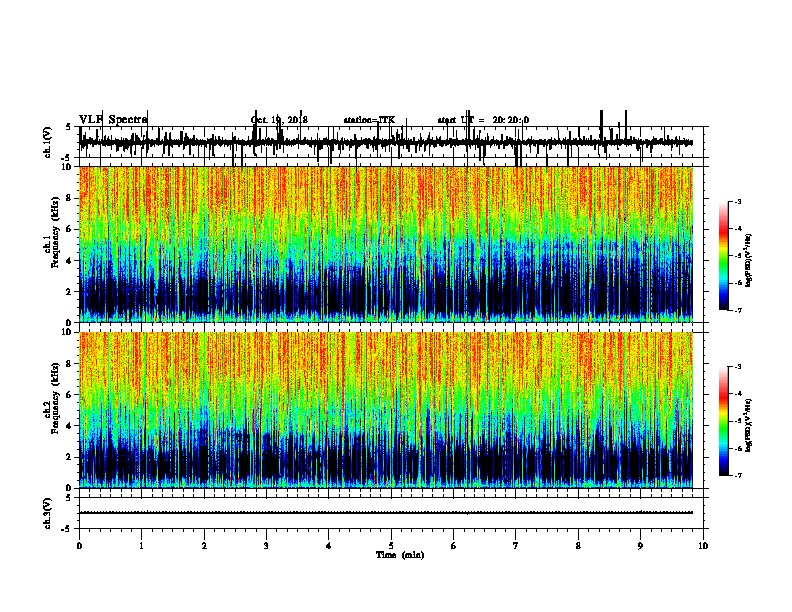Screen dimensions: 792x612
Task: Click the "VLF Spectra" plot title
Action: coord(113,120)
